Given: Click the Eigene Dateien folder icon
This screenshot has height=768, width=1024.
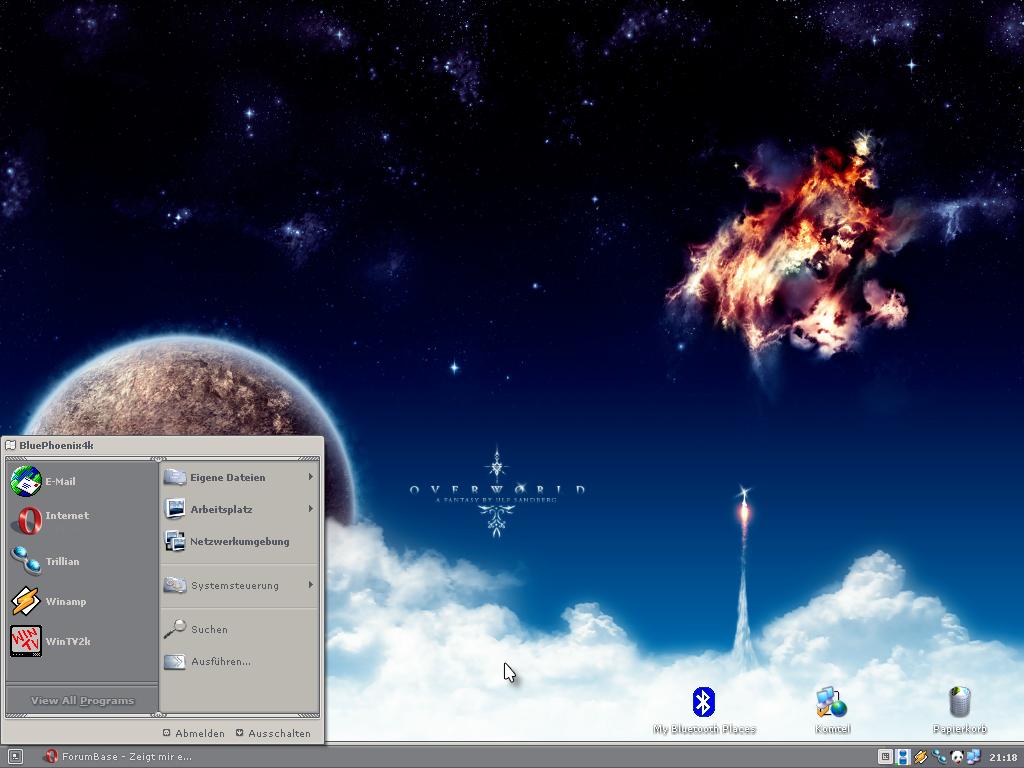Looking at the screenshot, I should pyautogui.click(x=174, y=477).
